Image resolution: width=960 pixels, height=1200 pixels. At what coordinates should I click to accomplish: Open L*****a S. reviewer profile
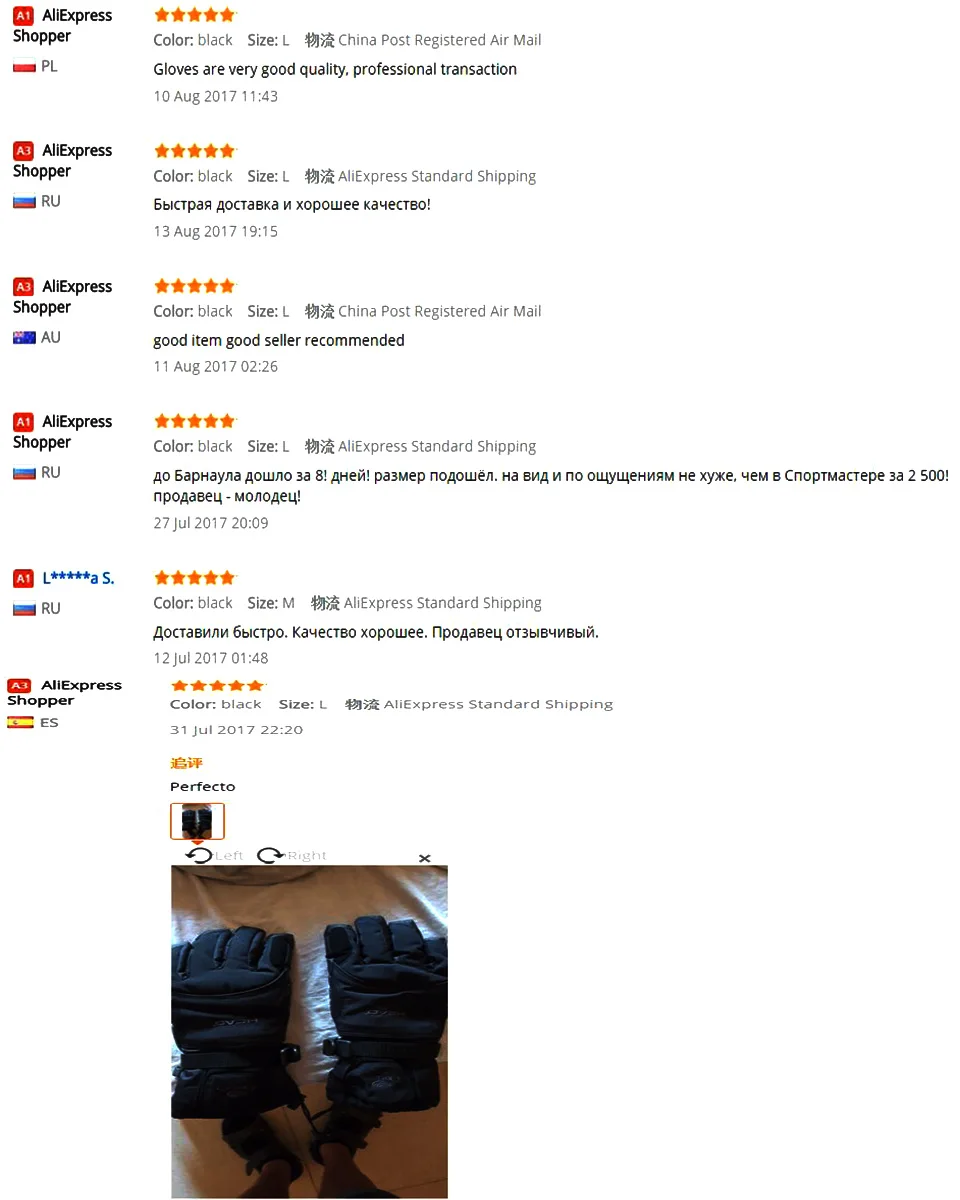tap(78, 578)
